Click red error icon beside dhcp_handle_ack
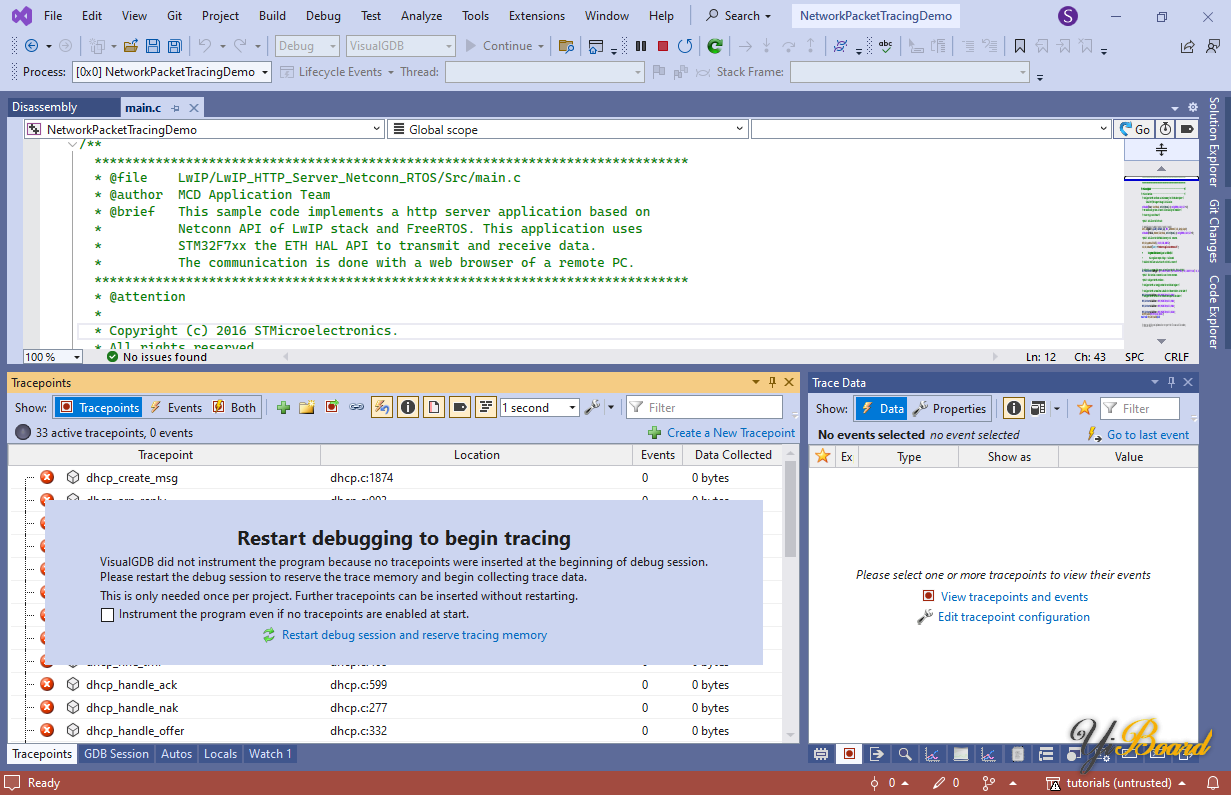This screenshot has width=1231, height=795. point(47,685)
